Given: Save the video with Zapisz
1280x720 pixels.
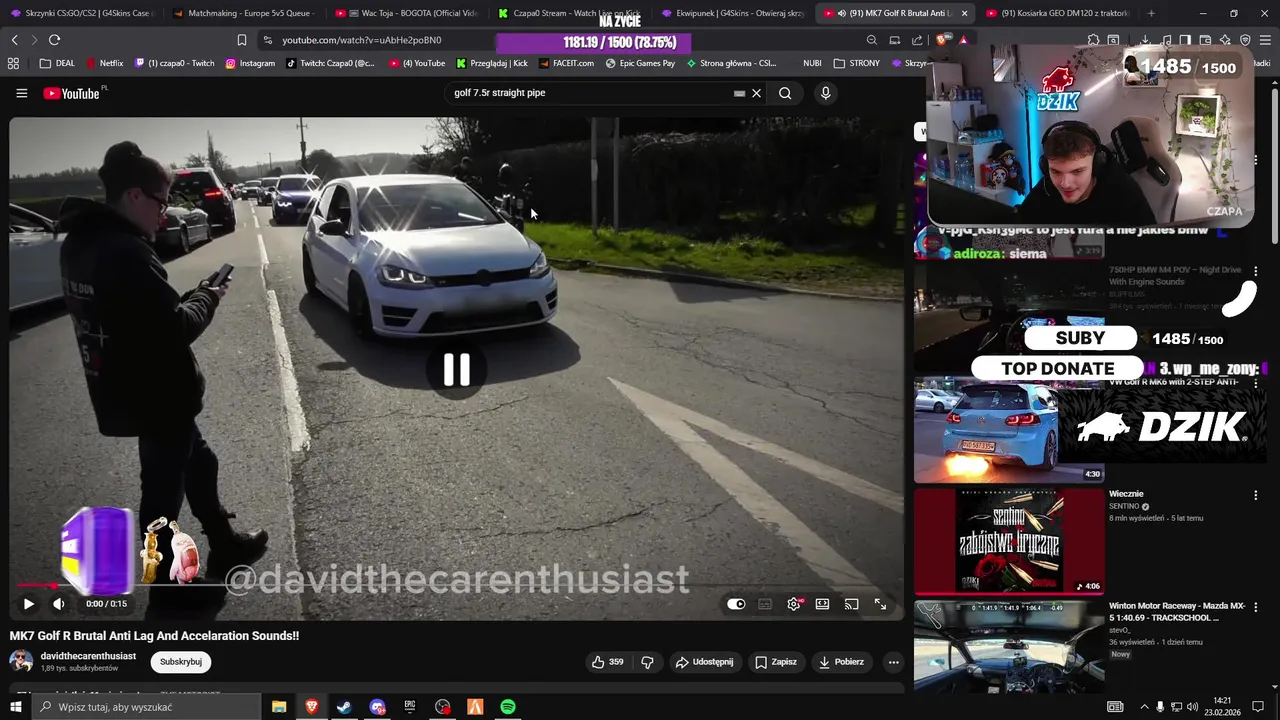Looking at the screenshot, I should click(776, 662).
